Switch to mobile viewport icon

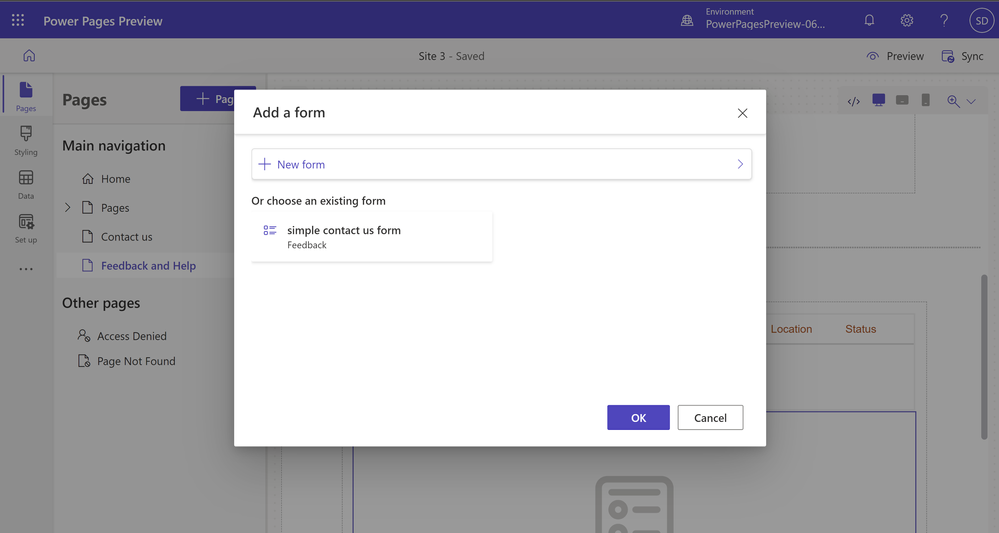926,101
